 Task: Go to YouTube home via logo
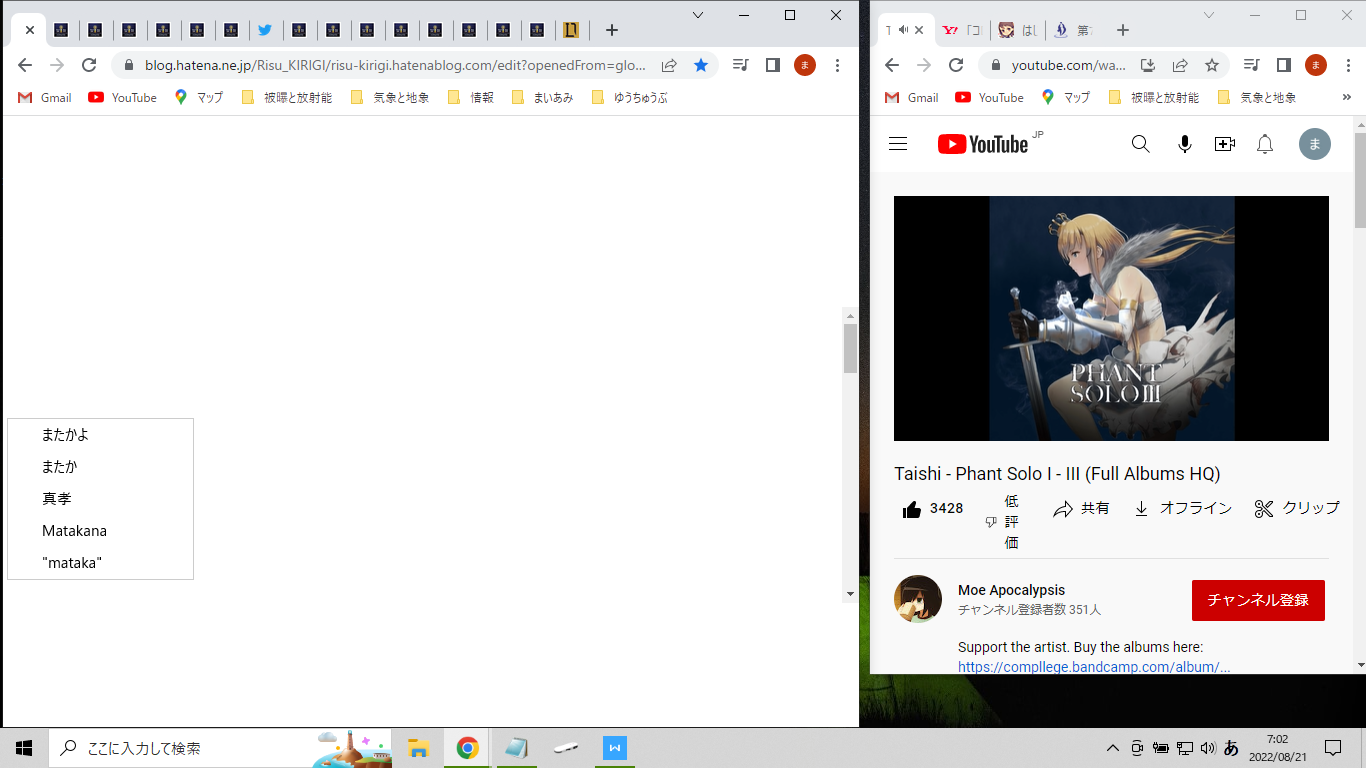point(984,144)
